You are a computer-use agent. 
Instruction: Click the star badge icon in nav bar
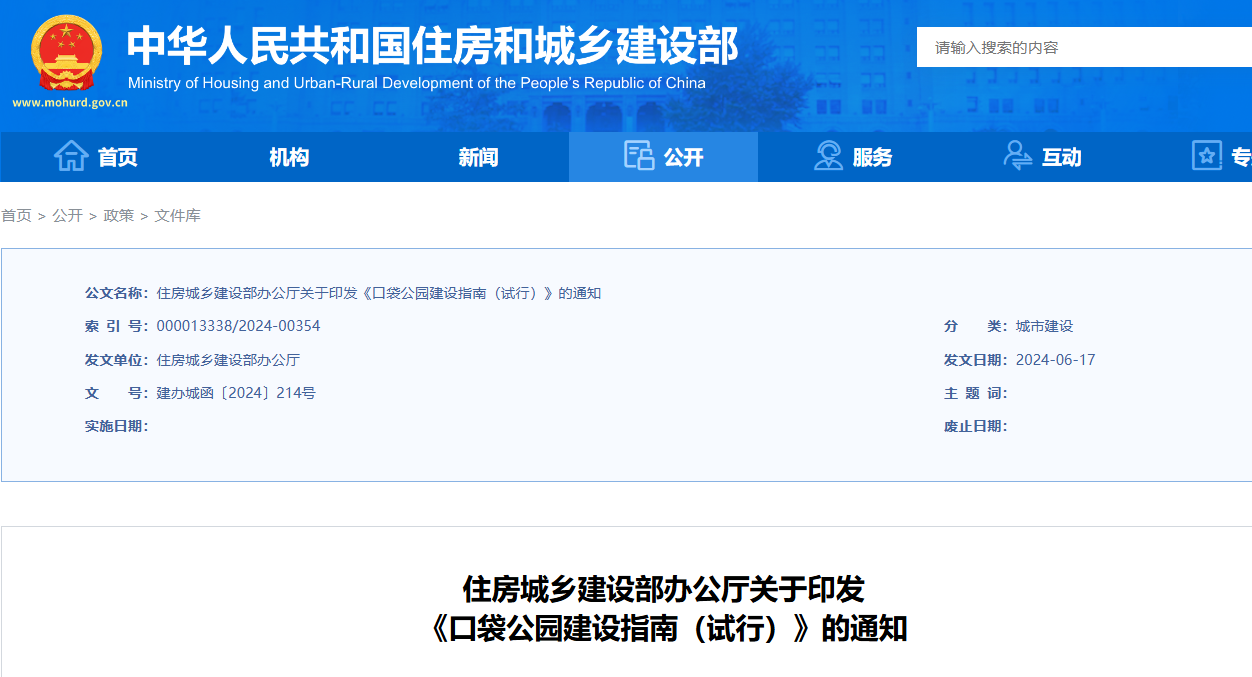pos(1207,156)
